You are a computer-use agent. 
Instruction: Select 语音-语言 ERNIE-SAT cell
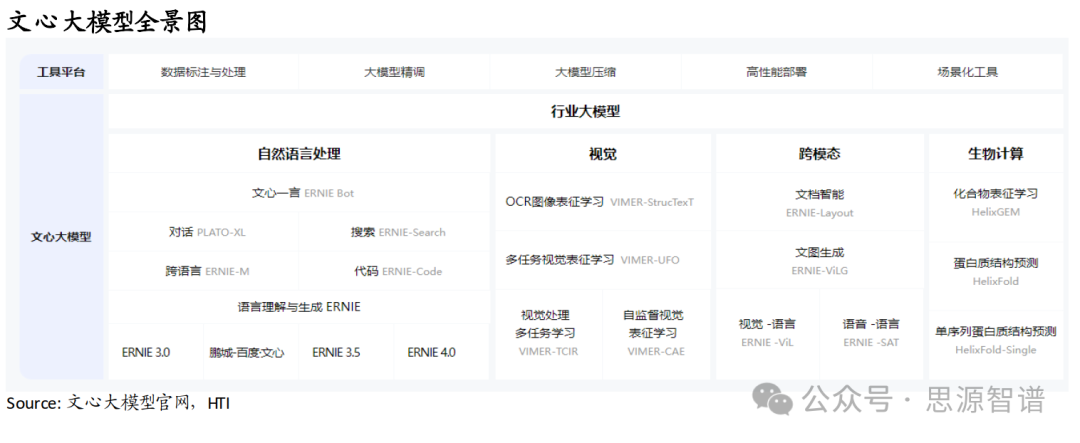coord(871,333)
